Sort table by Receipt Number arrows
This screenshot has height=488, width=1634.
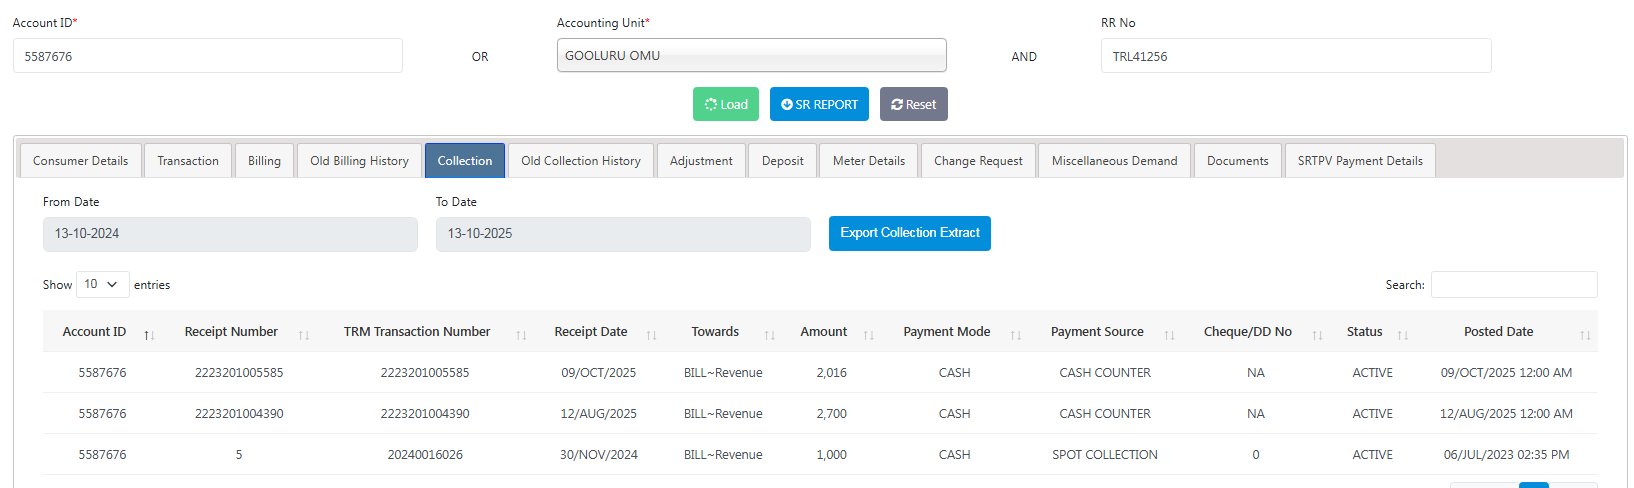click(304, 335)
